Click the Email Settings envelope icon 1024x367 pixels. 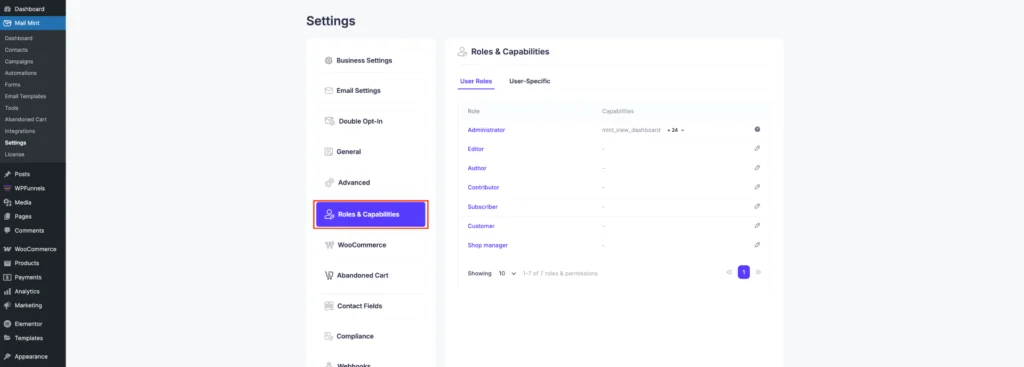point(328,91)
